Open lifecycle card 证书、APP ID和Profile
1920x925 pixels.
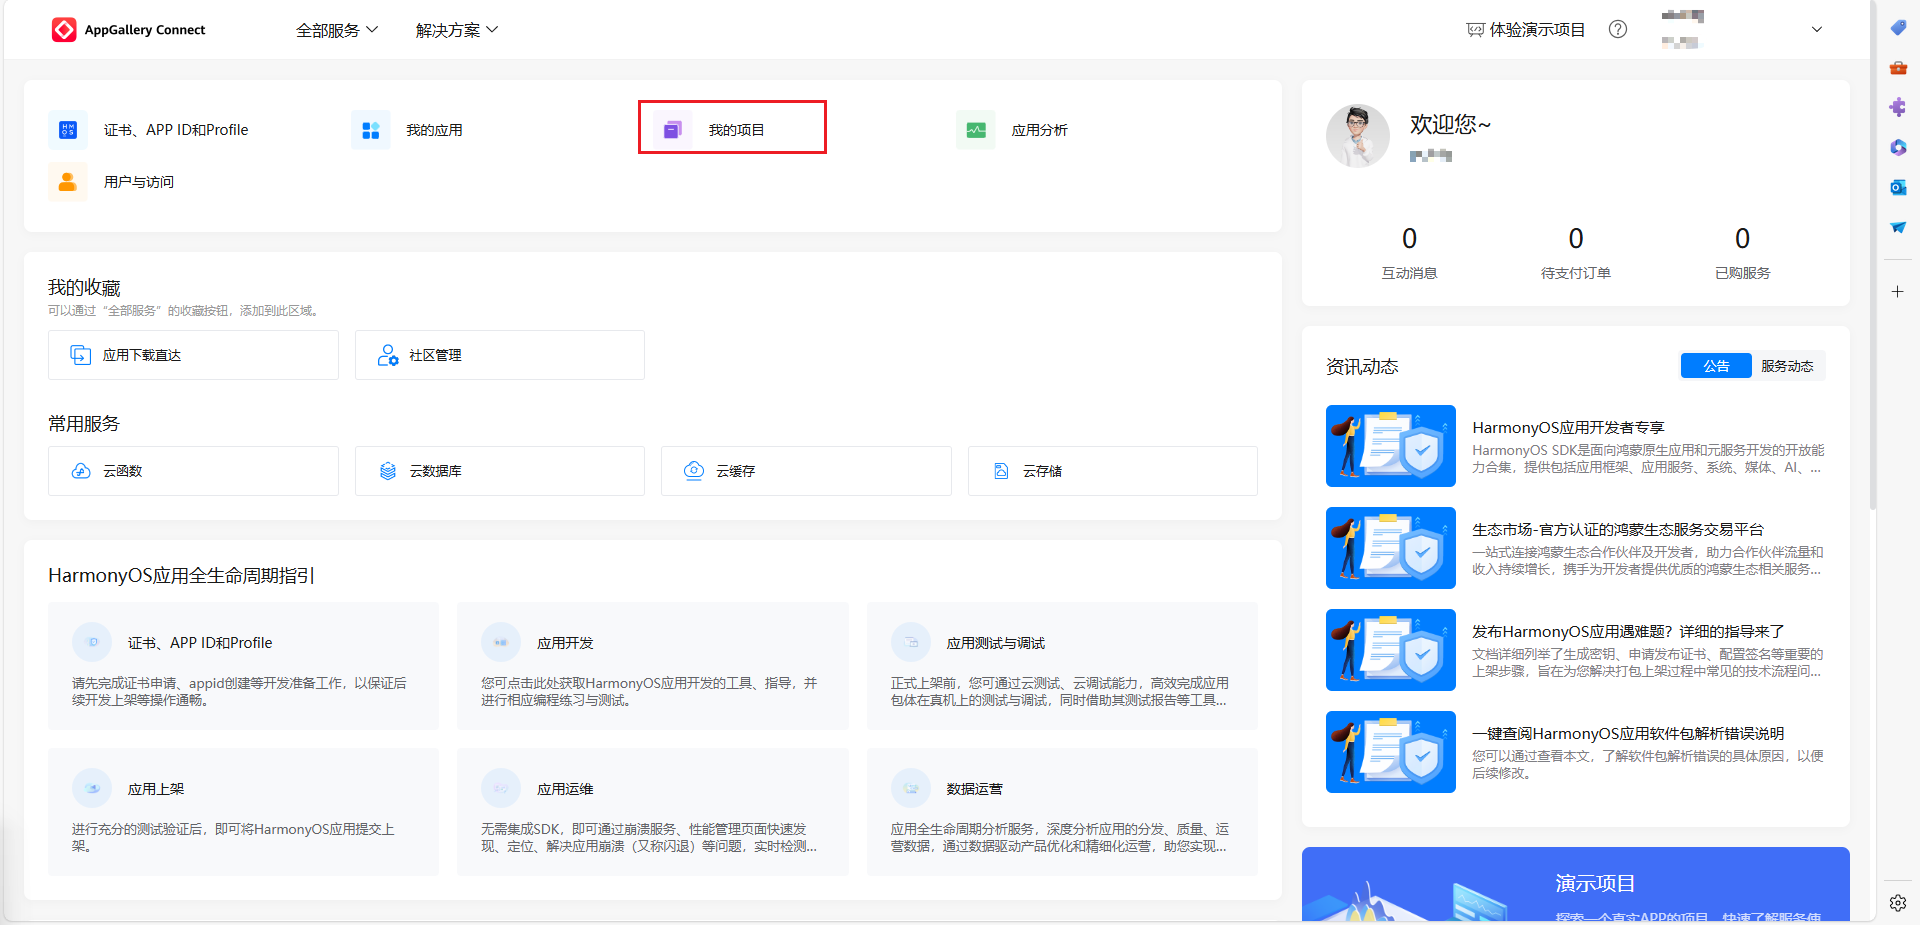[x=243, y=666]
